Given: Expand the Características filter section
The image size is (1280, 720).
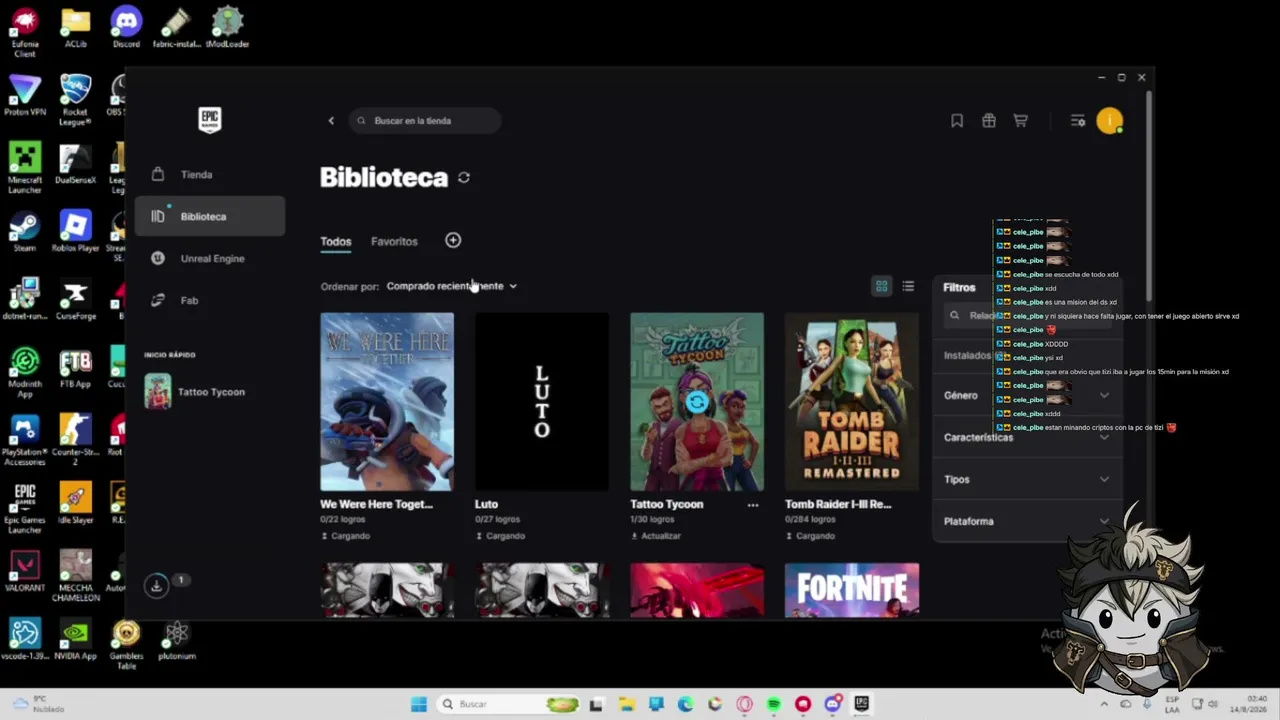Looking at the screenshot, I should pyautogui.click(x=1027, y=437).
